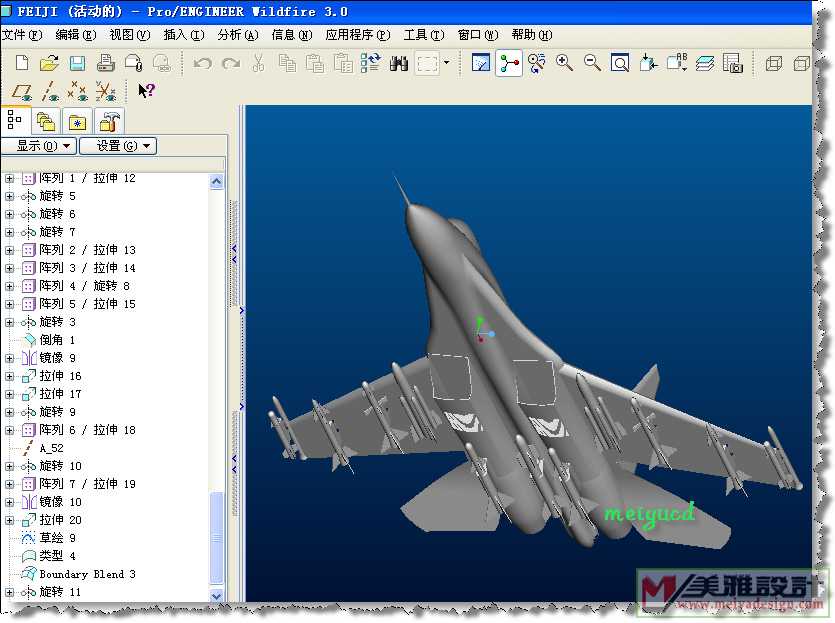The image size is (835, 623).
Task: Expand the 阵列 6 / 拉伸 18 node
Action: pos(10,430)
